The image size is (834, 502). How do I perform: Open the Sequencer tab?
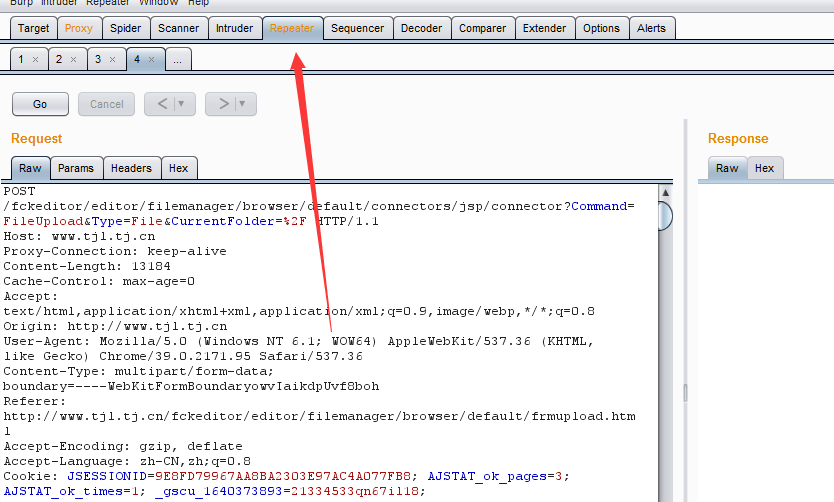[357, 28]
